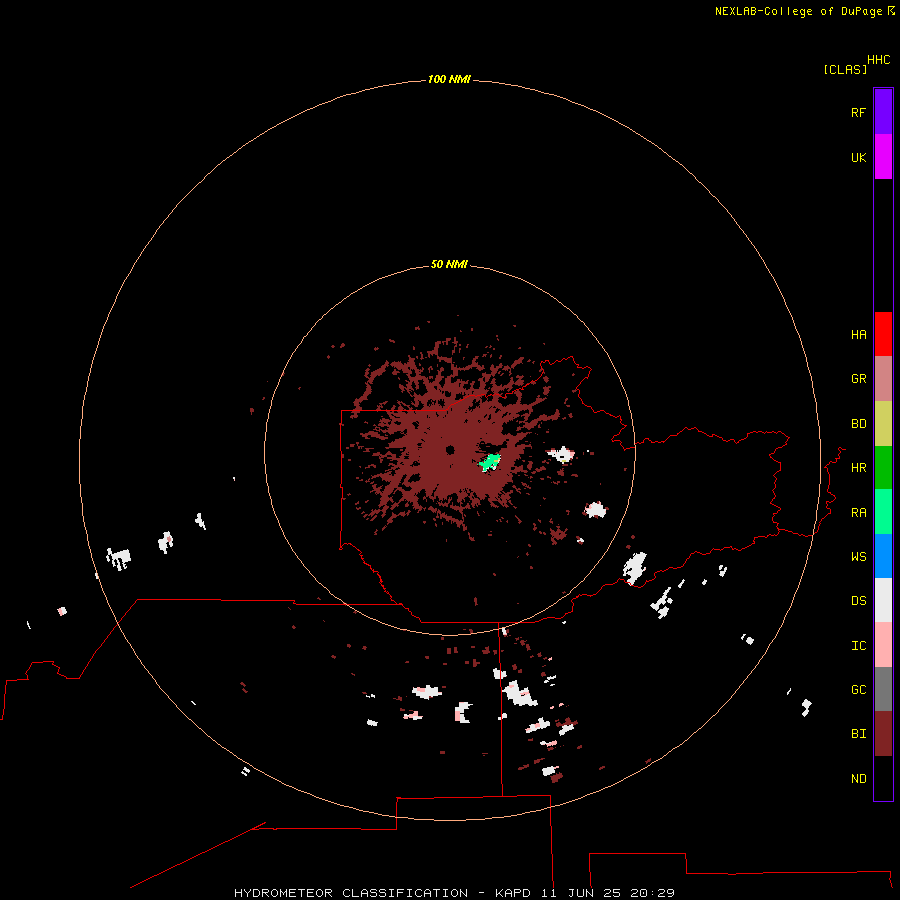Click the WS blue legend swatch

(883, 556)
